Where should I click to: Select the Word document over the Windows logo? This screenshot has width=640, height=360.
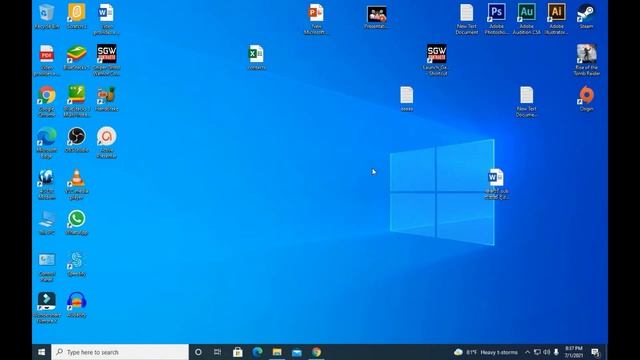[x=496, y=184]
